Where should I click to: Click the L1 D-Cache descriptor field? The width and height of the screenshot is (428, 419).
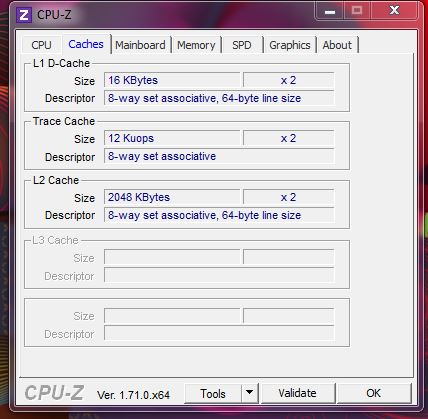[x=219, y=98]
